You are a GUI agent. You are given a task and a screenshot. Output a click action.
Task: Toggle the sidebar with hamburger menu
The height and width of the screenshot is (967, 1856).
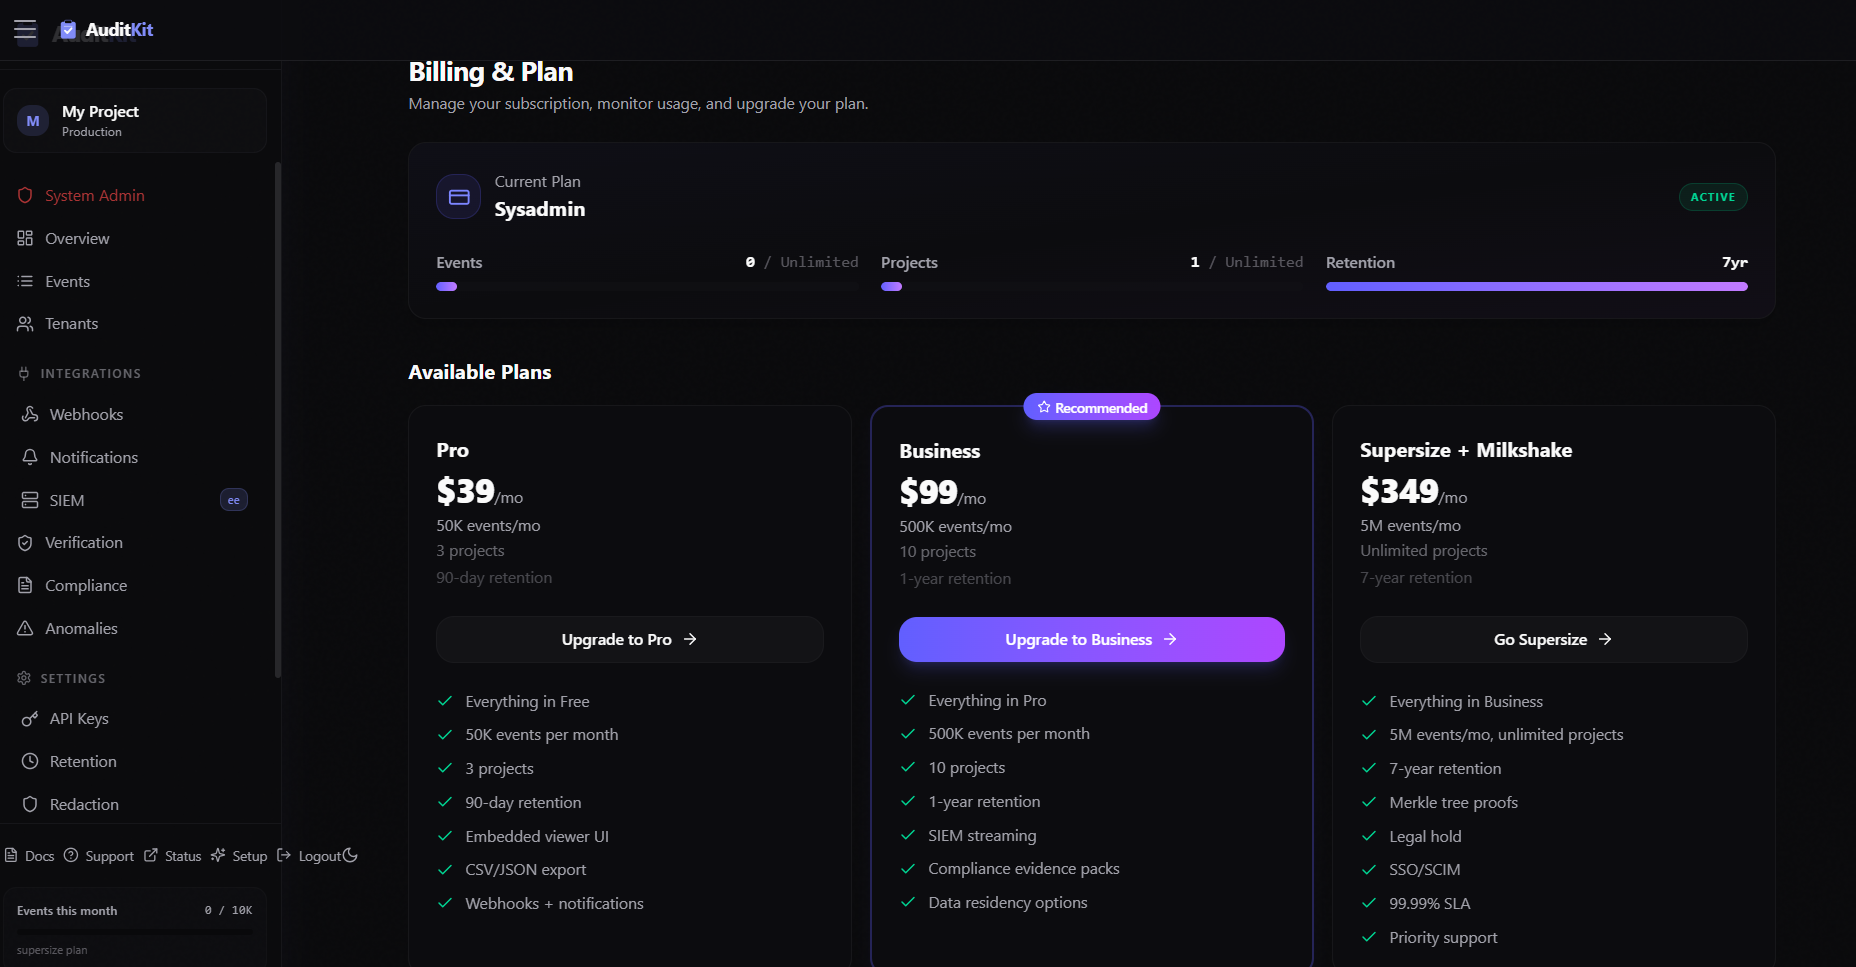click(25, 30)
